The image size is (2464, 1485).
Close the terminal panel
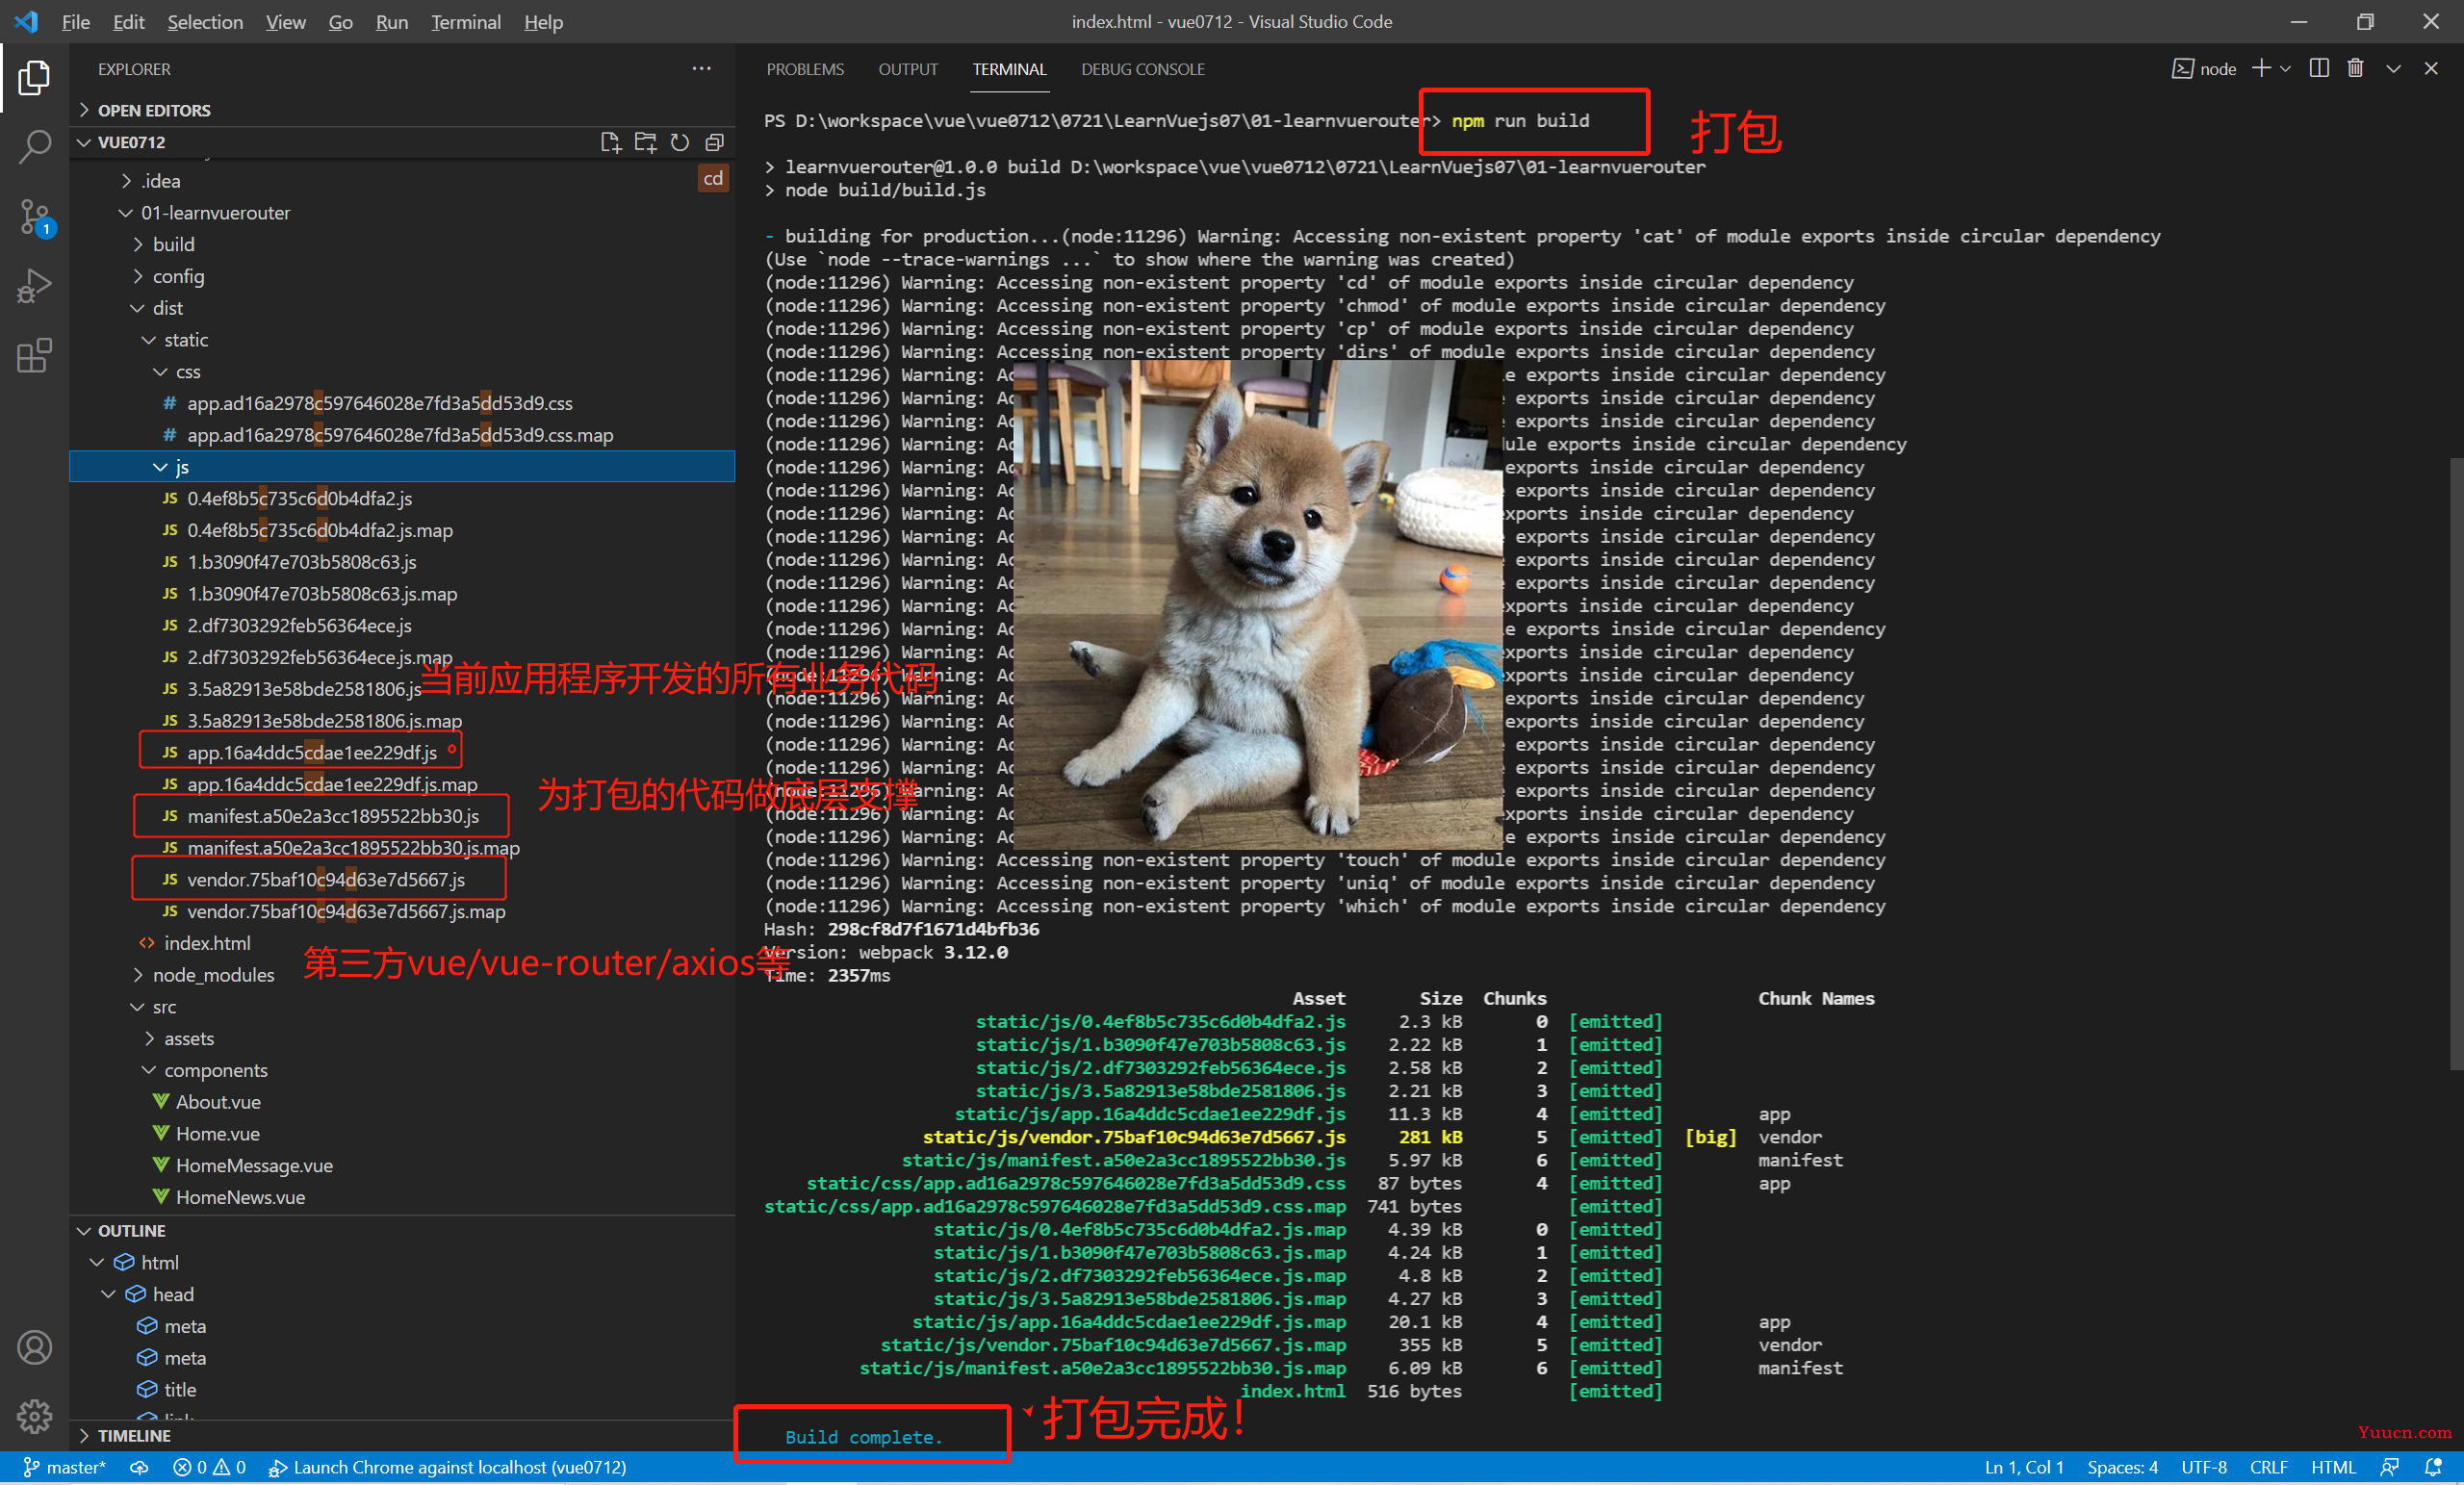point(2431,68)
